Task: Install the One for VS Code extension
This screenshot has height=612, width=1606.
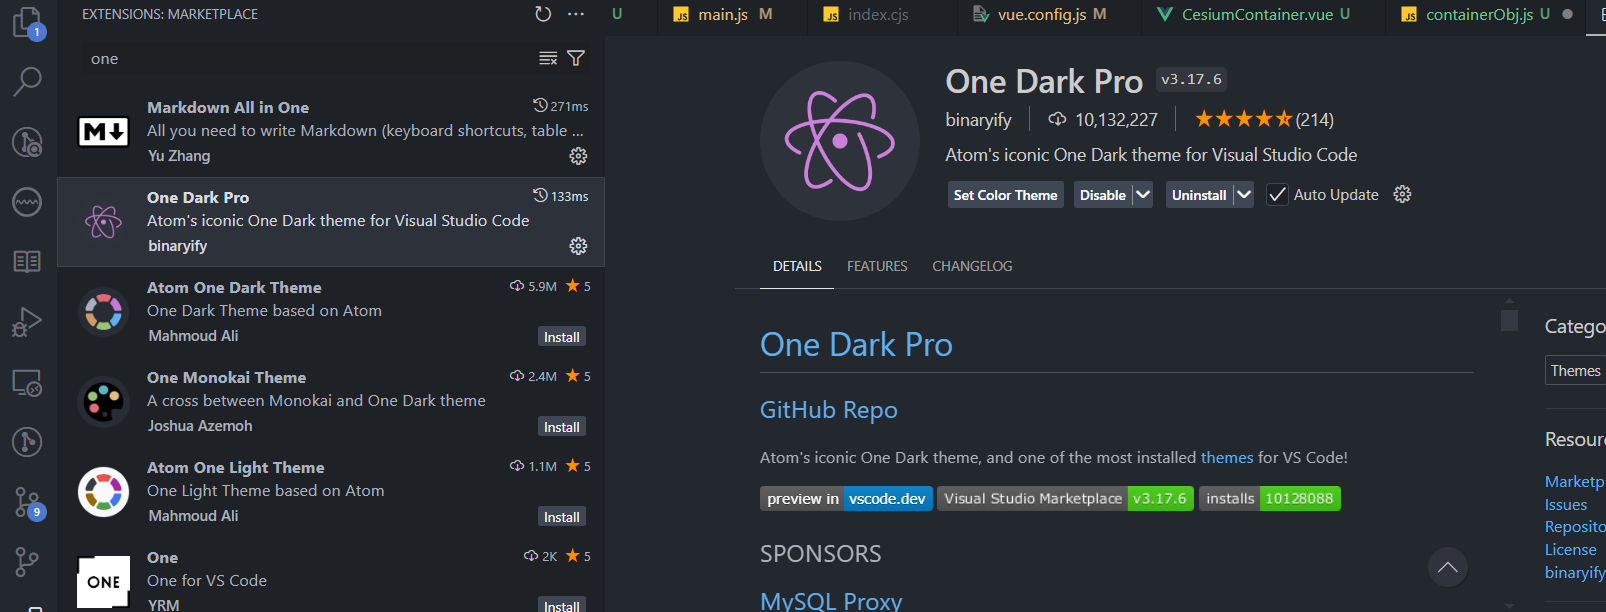Action: [561, 605]
